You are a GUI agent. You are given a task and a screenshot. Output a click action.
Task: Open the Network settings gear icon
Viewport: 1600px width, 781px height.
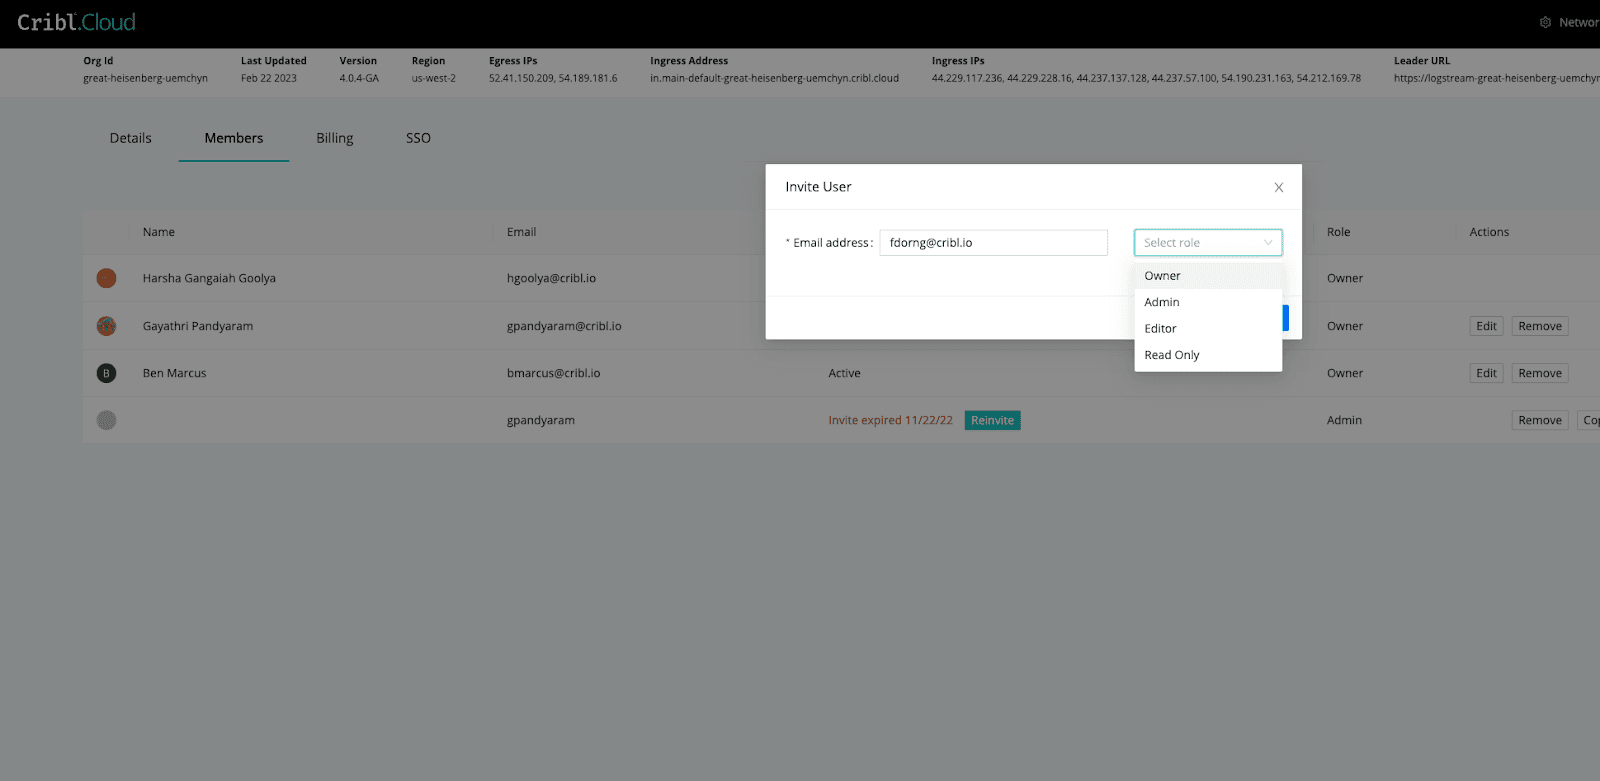tap(1545, 22)
